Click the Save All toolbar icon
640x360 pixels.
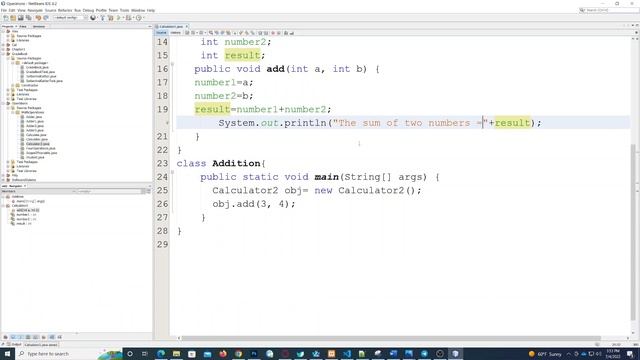29,18
